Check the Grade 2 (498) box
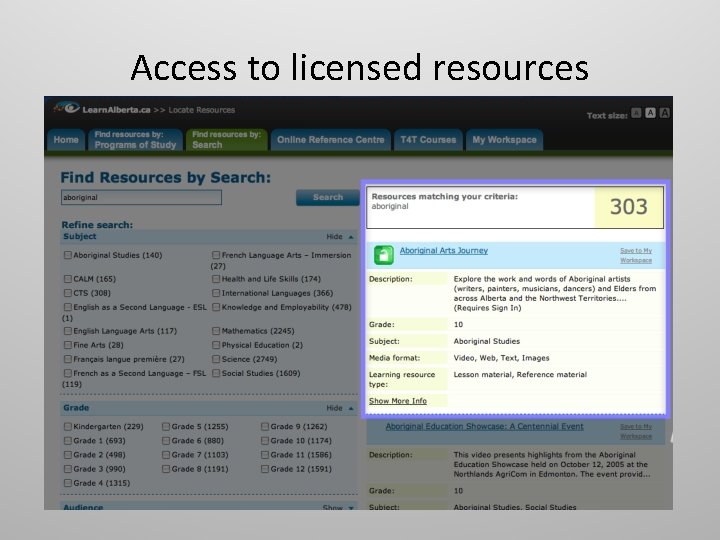 tap(68, 455)
